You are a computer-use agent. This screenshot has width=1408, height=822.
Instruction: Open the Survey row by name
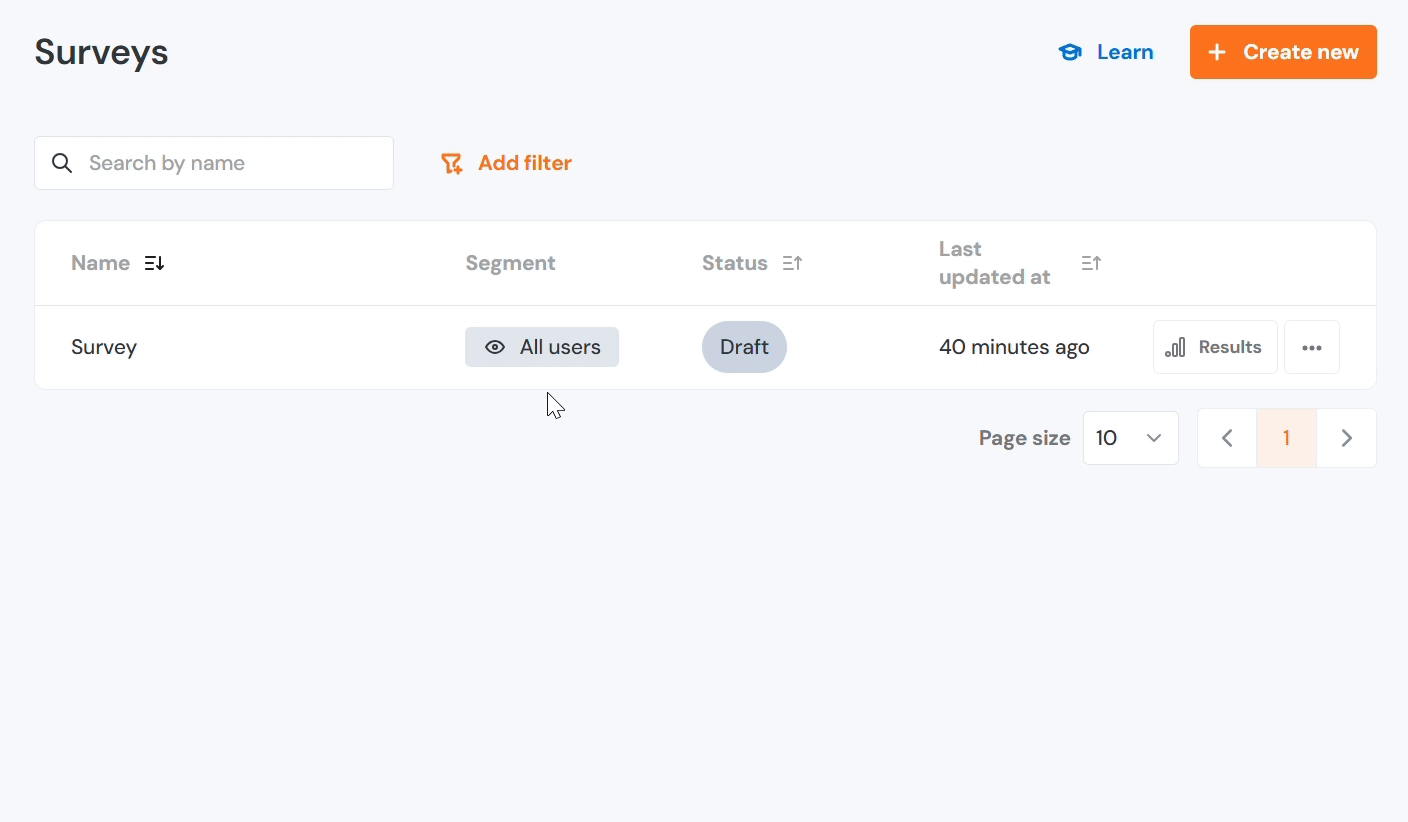[104, 347]
